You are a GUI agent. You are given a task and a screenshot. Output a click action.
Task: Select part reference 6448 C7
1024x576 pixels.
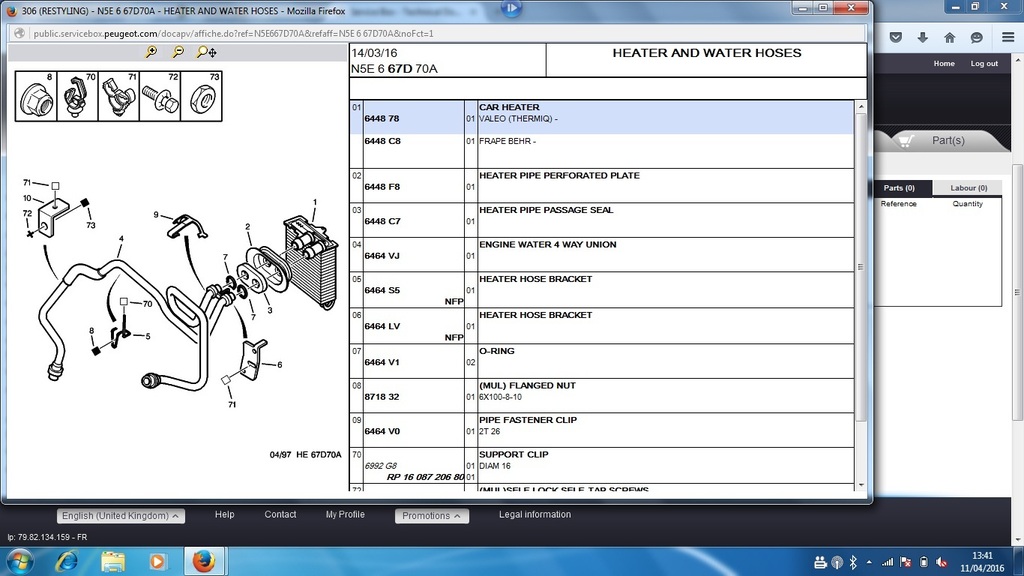click(x=382, y=221)
